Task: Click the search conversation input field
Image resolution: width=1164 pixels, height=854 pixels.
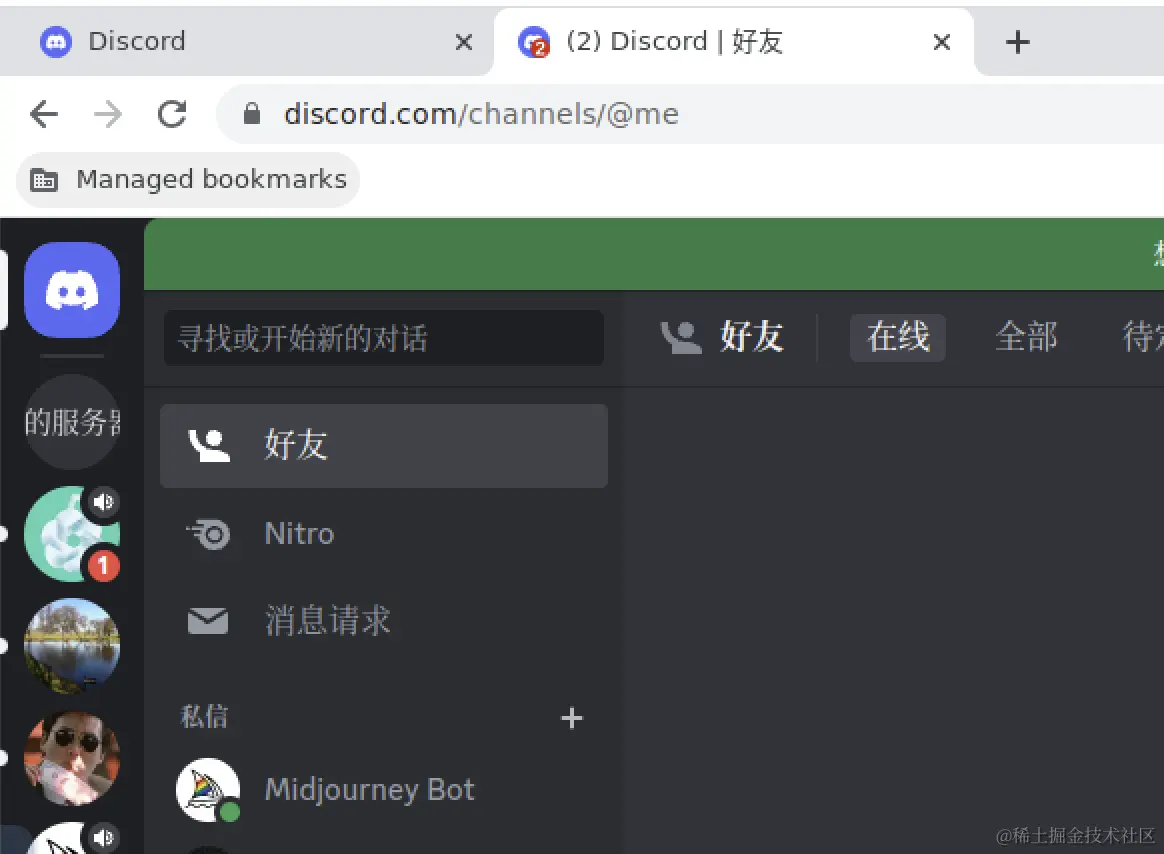Action: pos(383,338)
